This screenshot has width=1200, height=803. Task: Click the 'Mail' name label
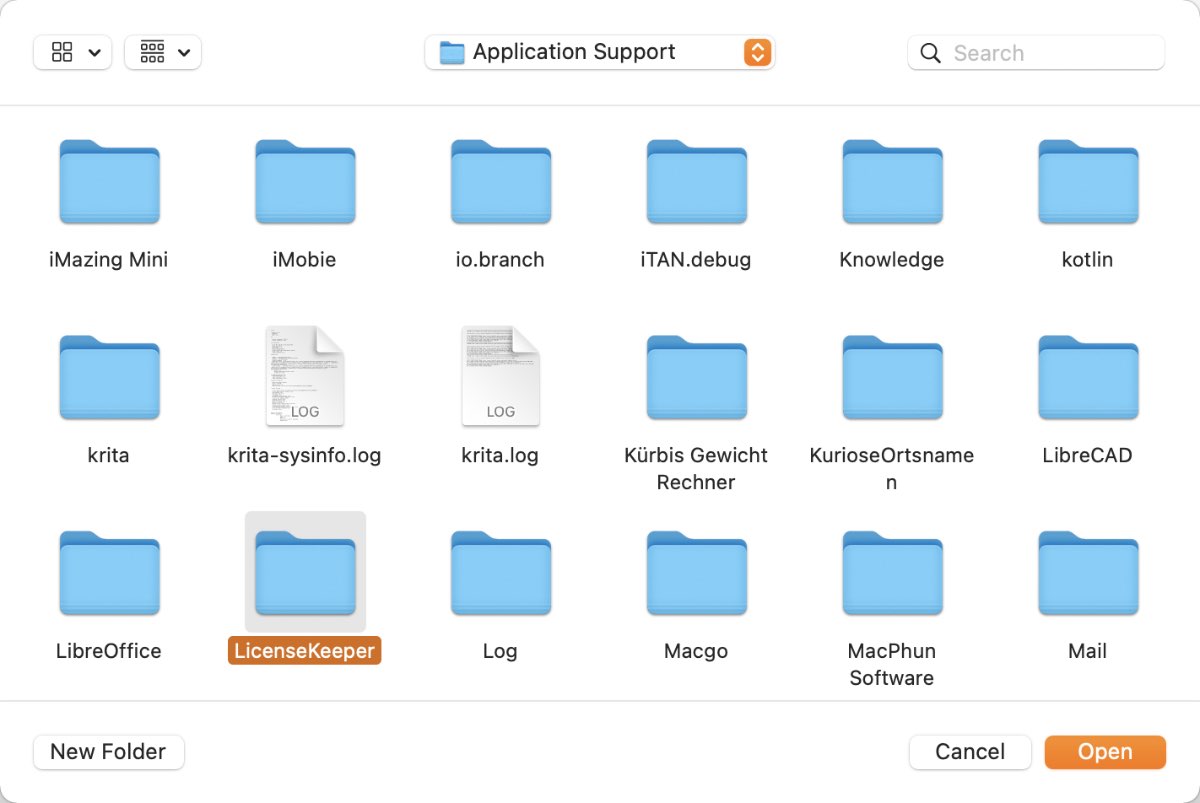tap(1088, 651)
